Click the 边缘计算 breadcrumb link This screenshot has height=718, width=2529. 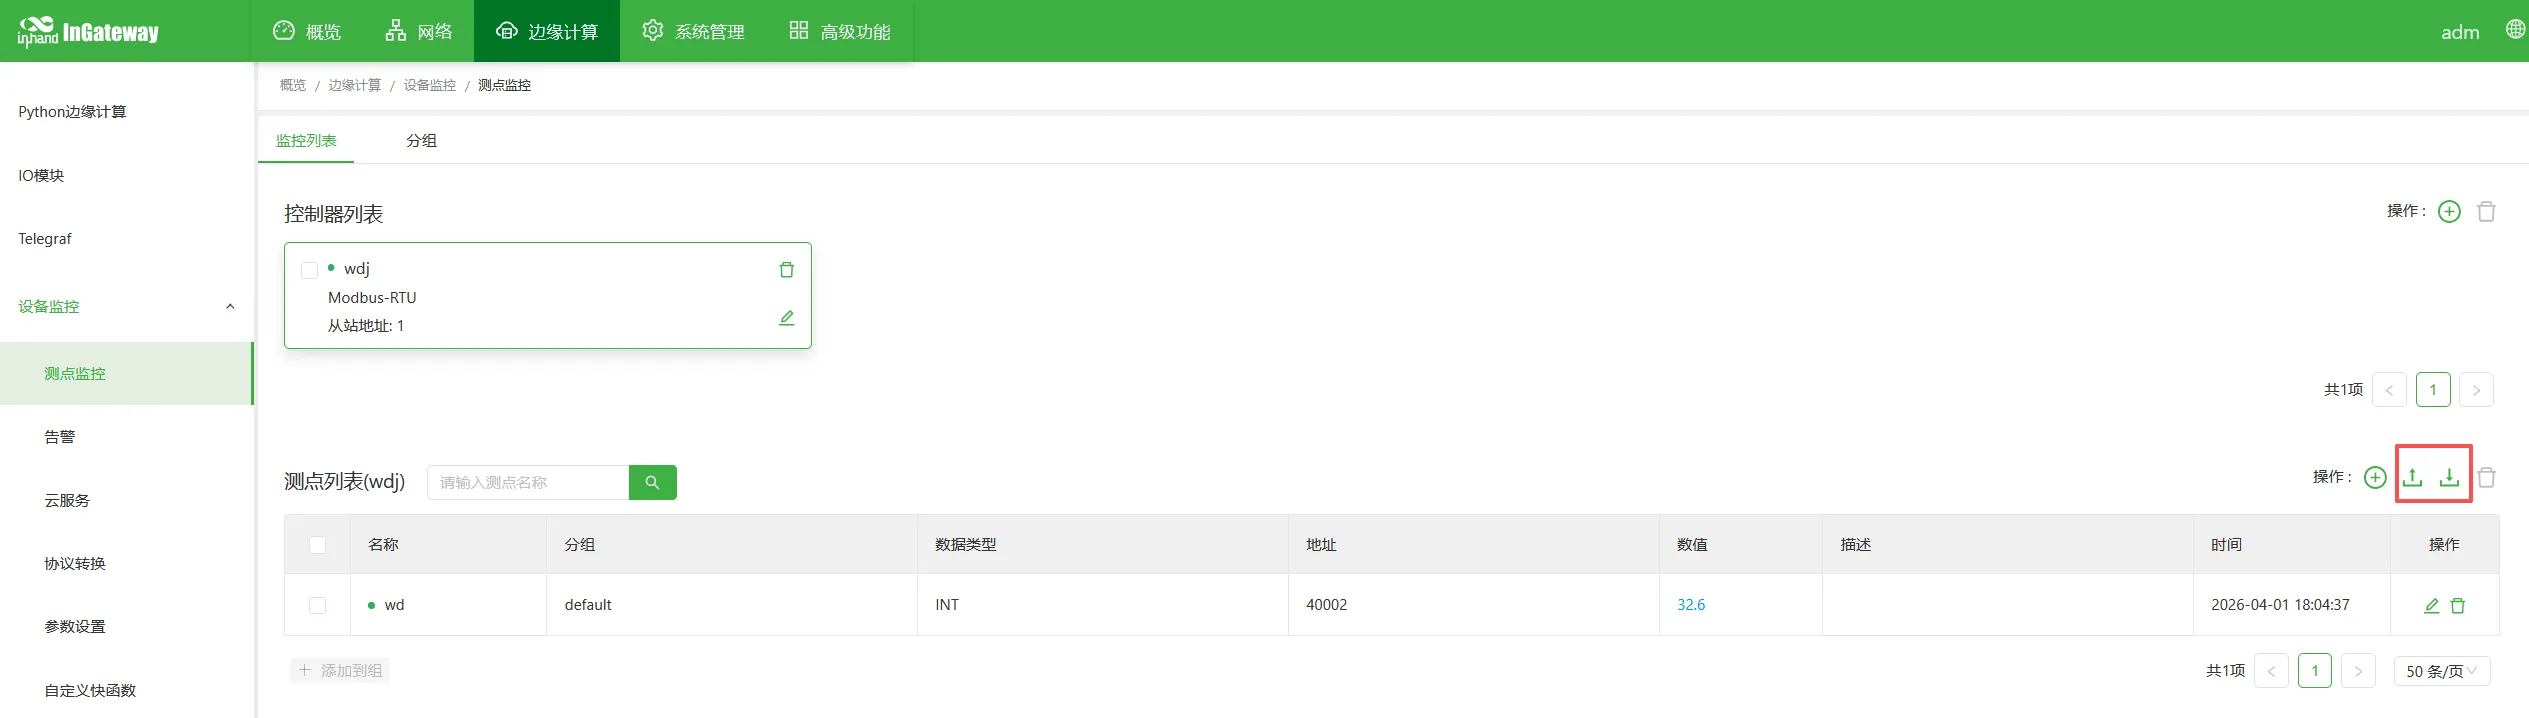[x=354, y=85]
